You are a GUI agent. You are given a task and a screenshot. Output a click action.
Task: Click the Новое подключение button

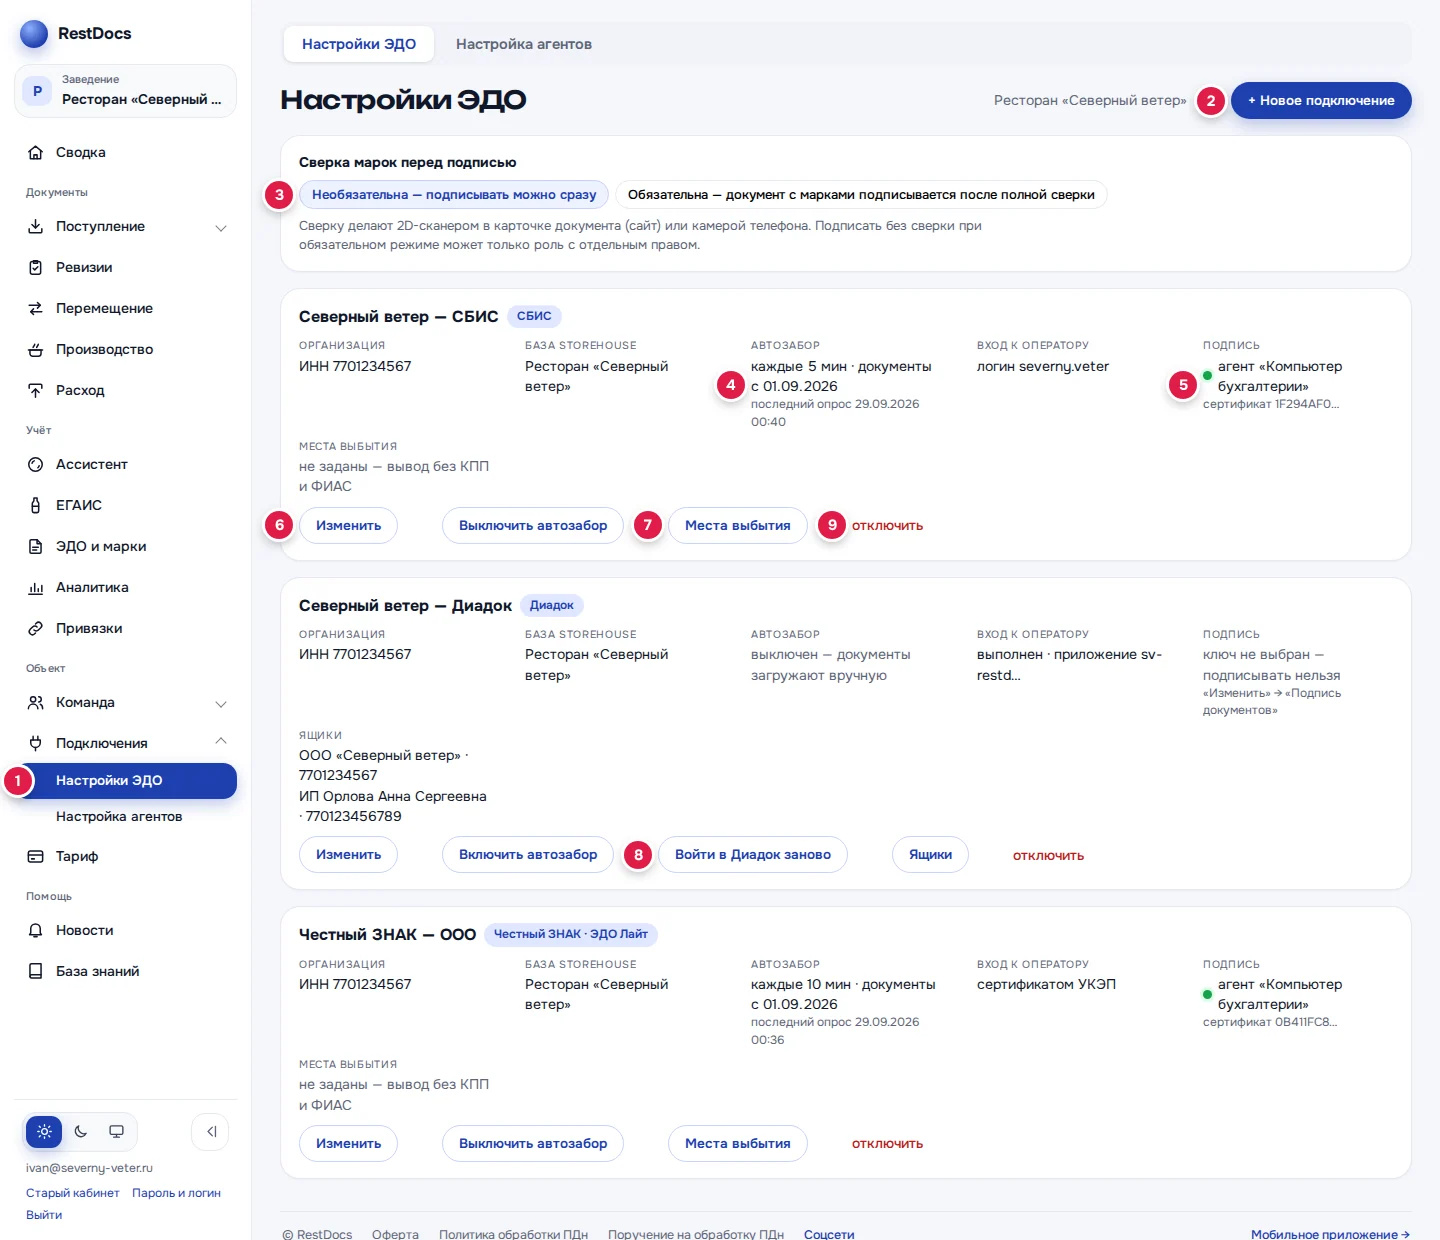(x=1321, y=101)
